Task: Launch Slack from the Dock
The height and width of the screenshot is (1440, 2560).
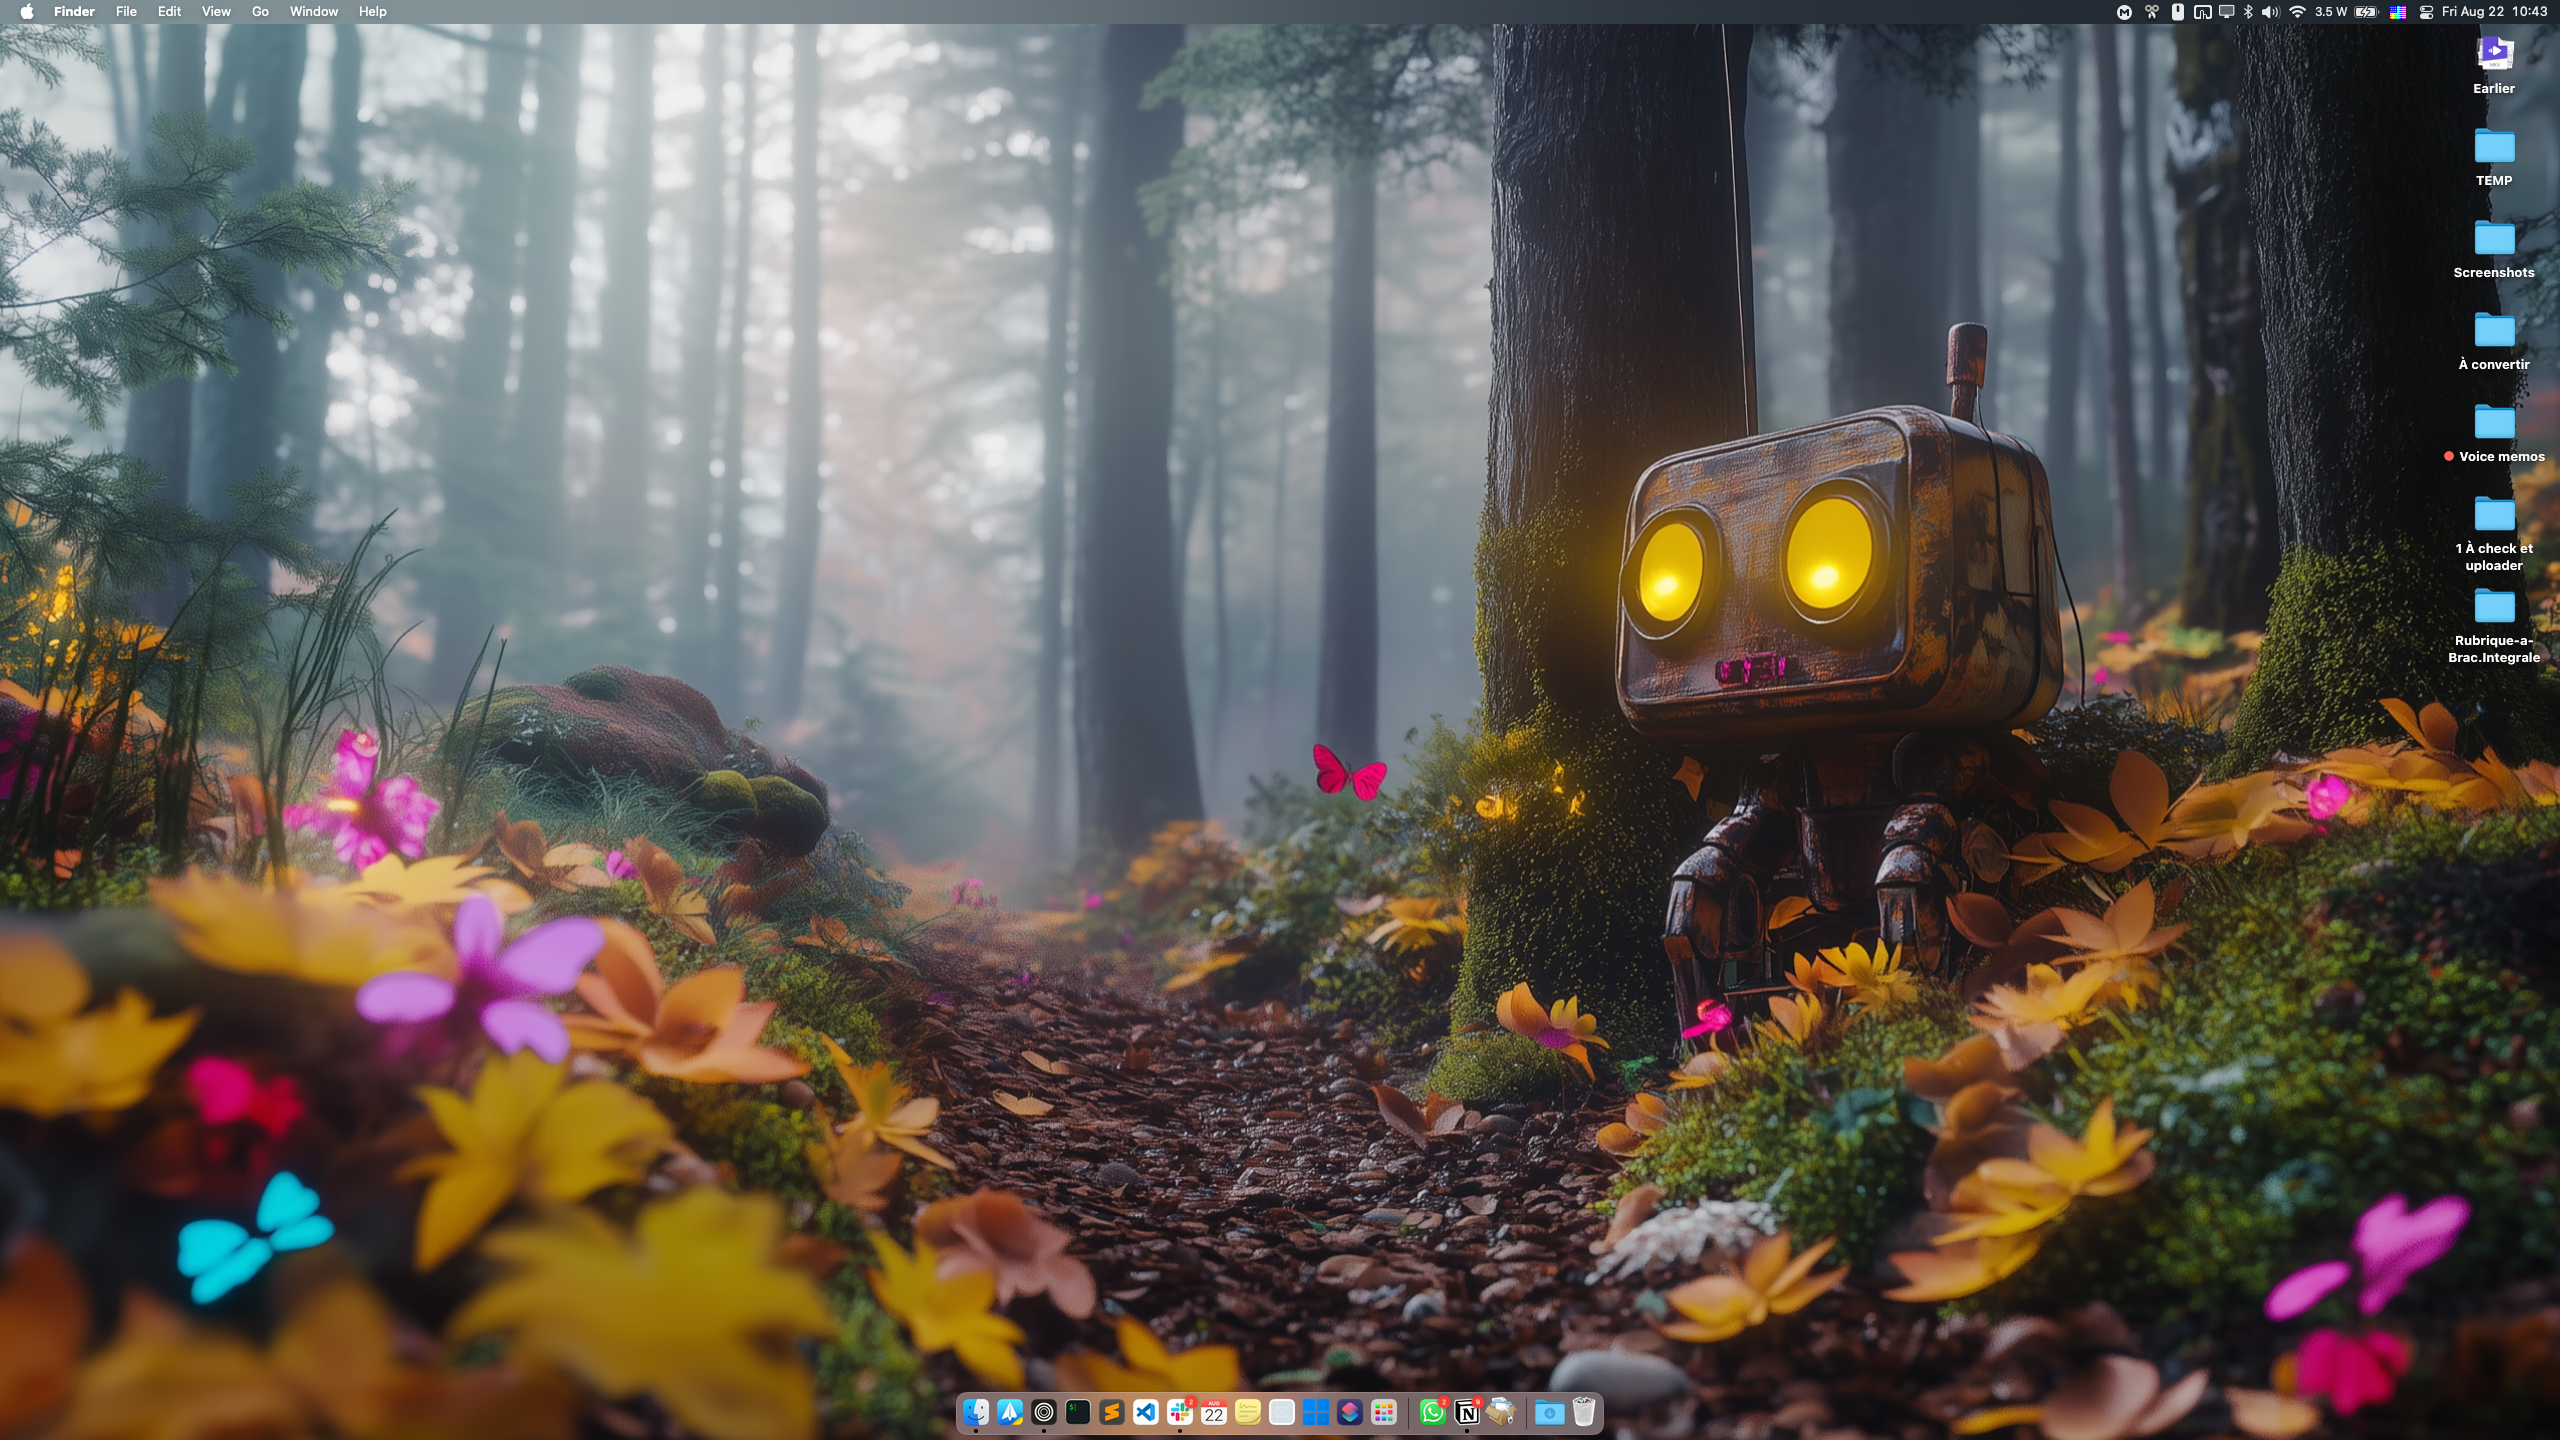Action: coord(1179,1412)
